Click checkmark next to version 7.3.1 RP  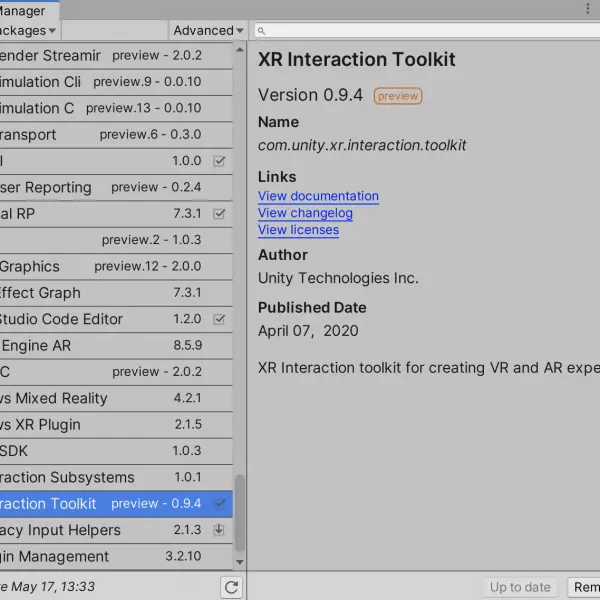coord(219,214)
